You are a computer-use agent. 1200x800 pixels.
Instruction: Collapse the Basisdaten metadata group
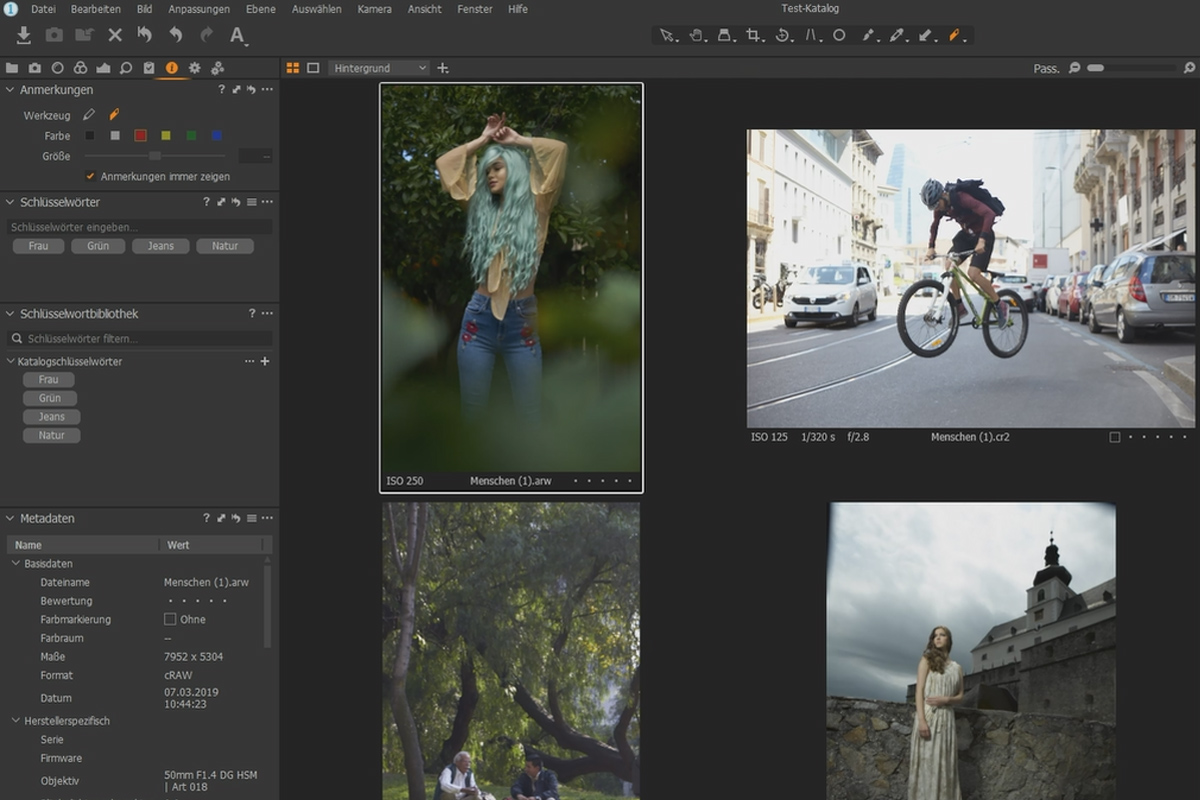coord(16,564)
